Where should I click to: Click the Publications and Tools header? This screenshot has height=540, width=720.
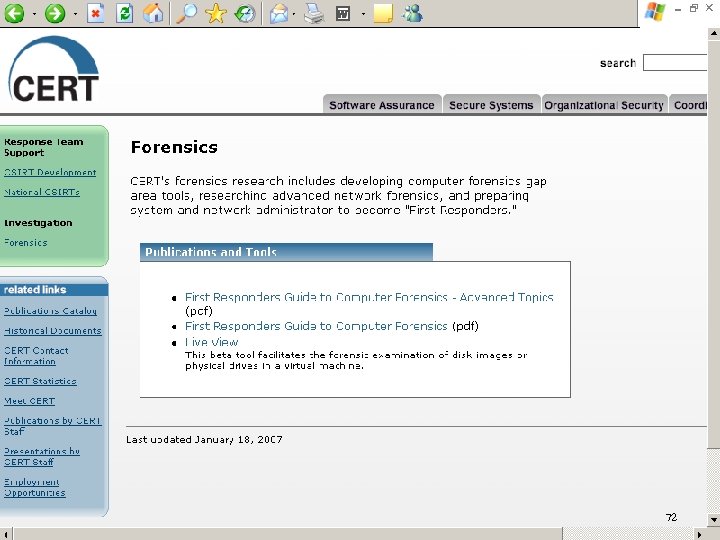coord(286,252)
